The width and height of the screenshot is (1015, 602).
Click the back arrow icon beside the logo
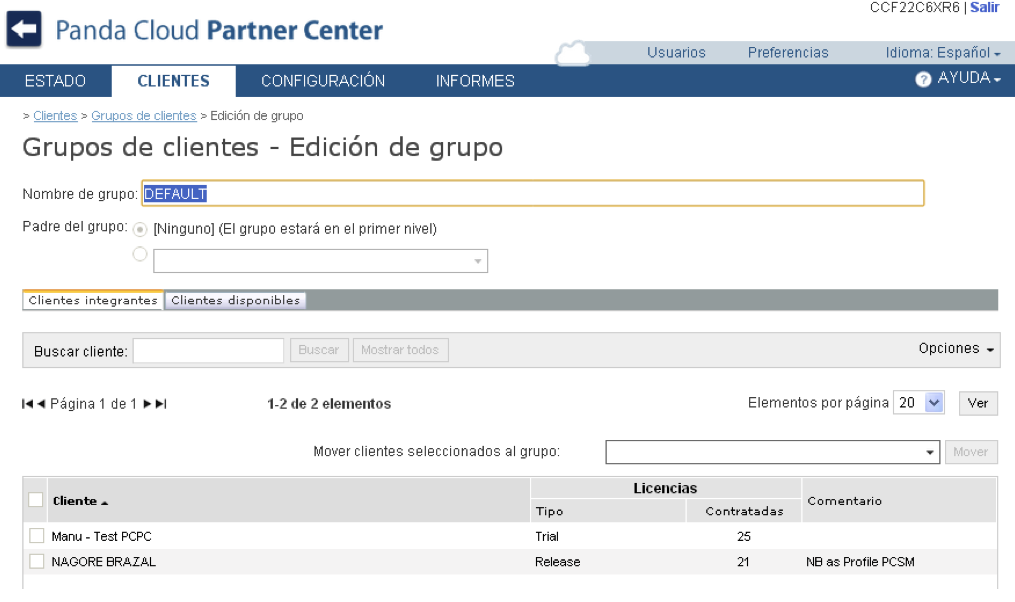(x=24, y=30)
